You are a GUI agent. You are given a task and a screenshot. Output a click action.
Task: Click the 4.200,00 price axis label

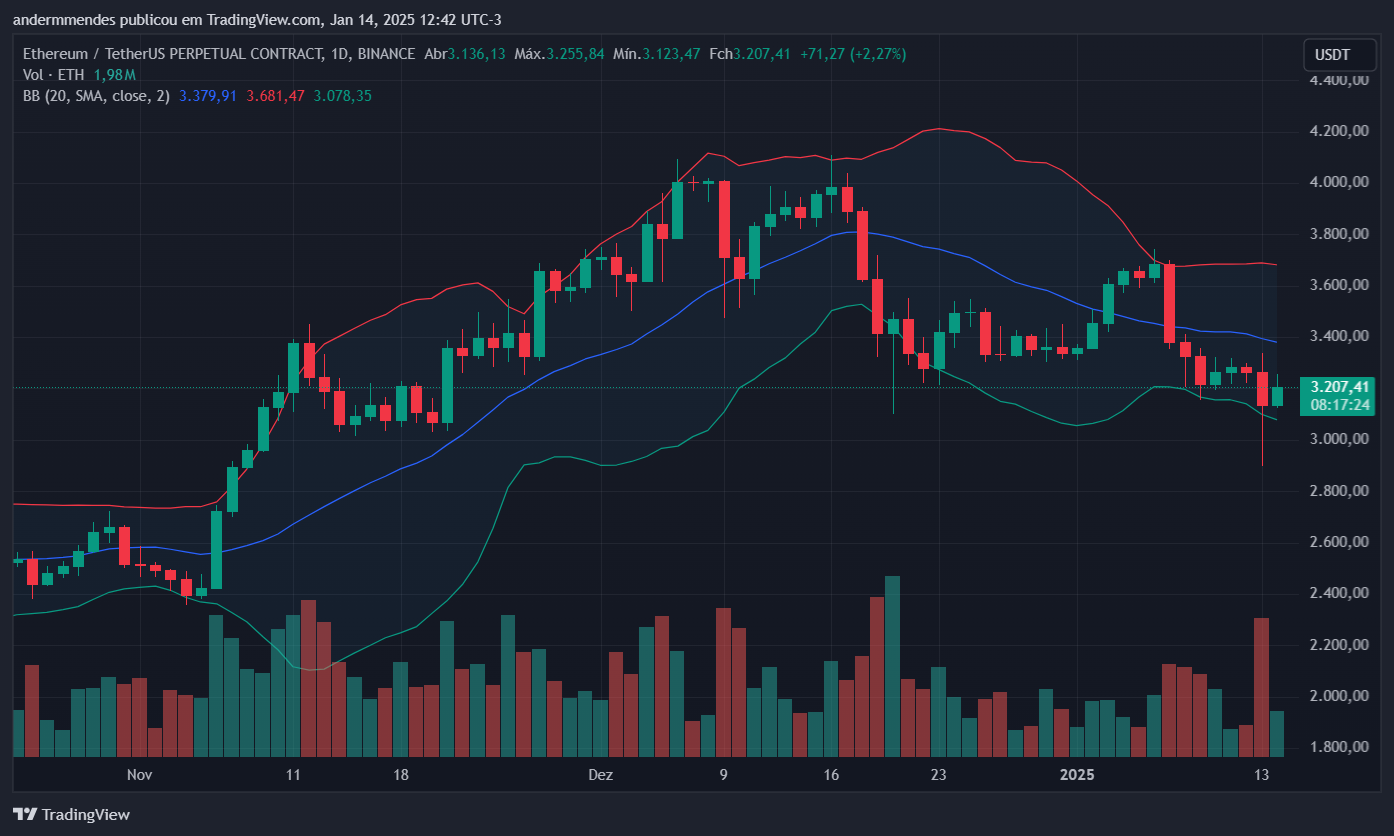click(x=1338, y=131)
